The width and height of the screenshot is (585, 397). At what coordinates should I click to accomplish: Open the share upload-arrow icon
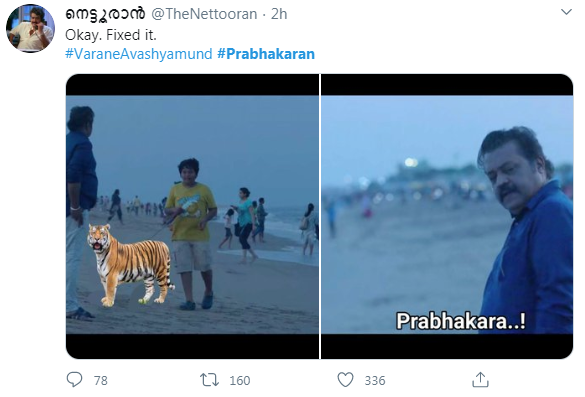(x=480, y=380)
